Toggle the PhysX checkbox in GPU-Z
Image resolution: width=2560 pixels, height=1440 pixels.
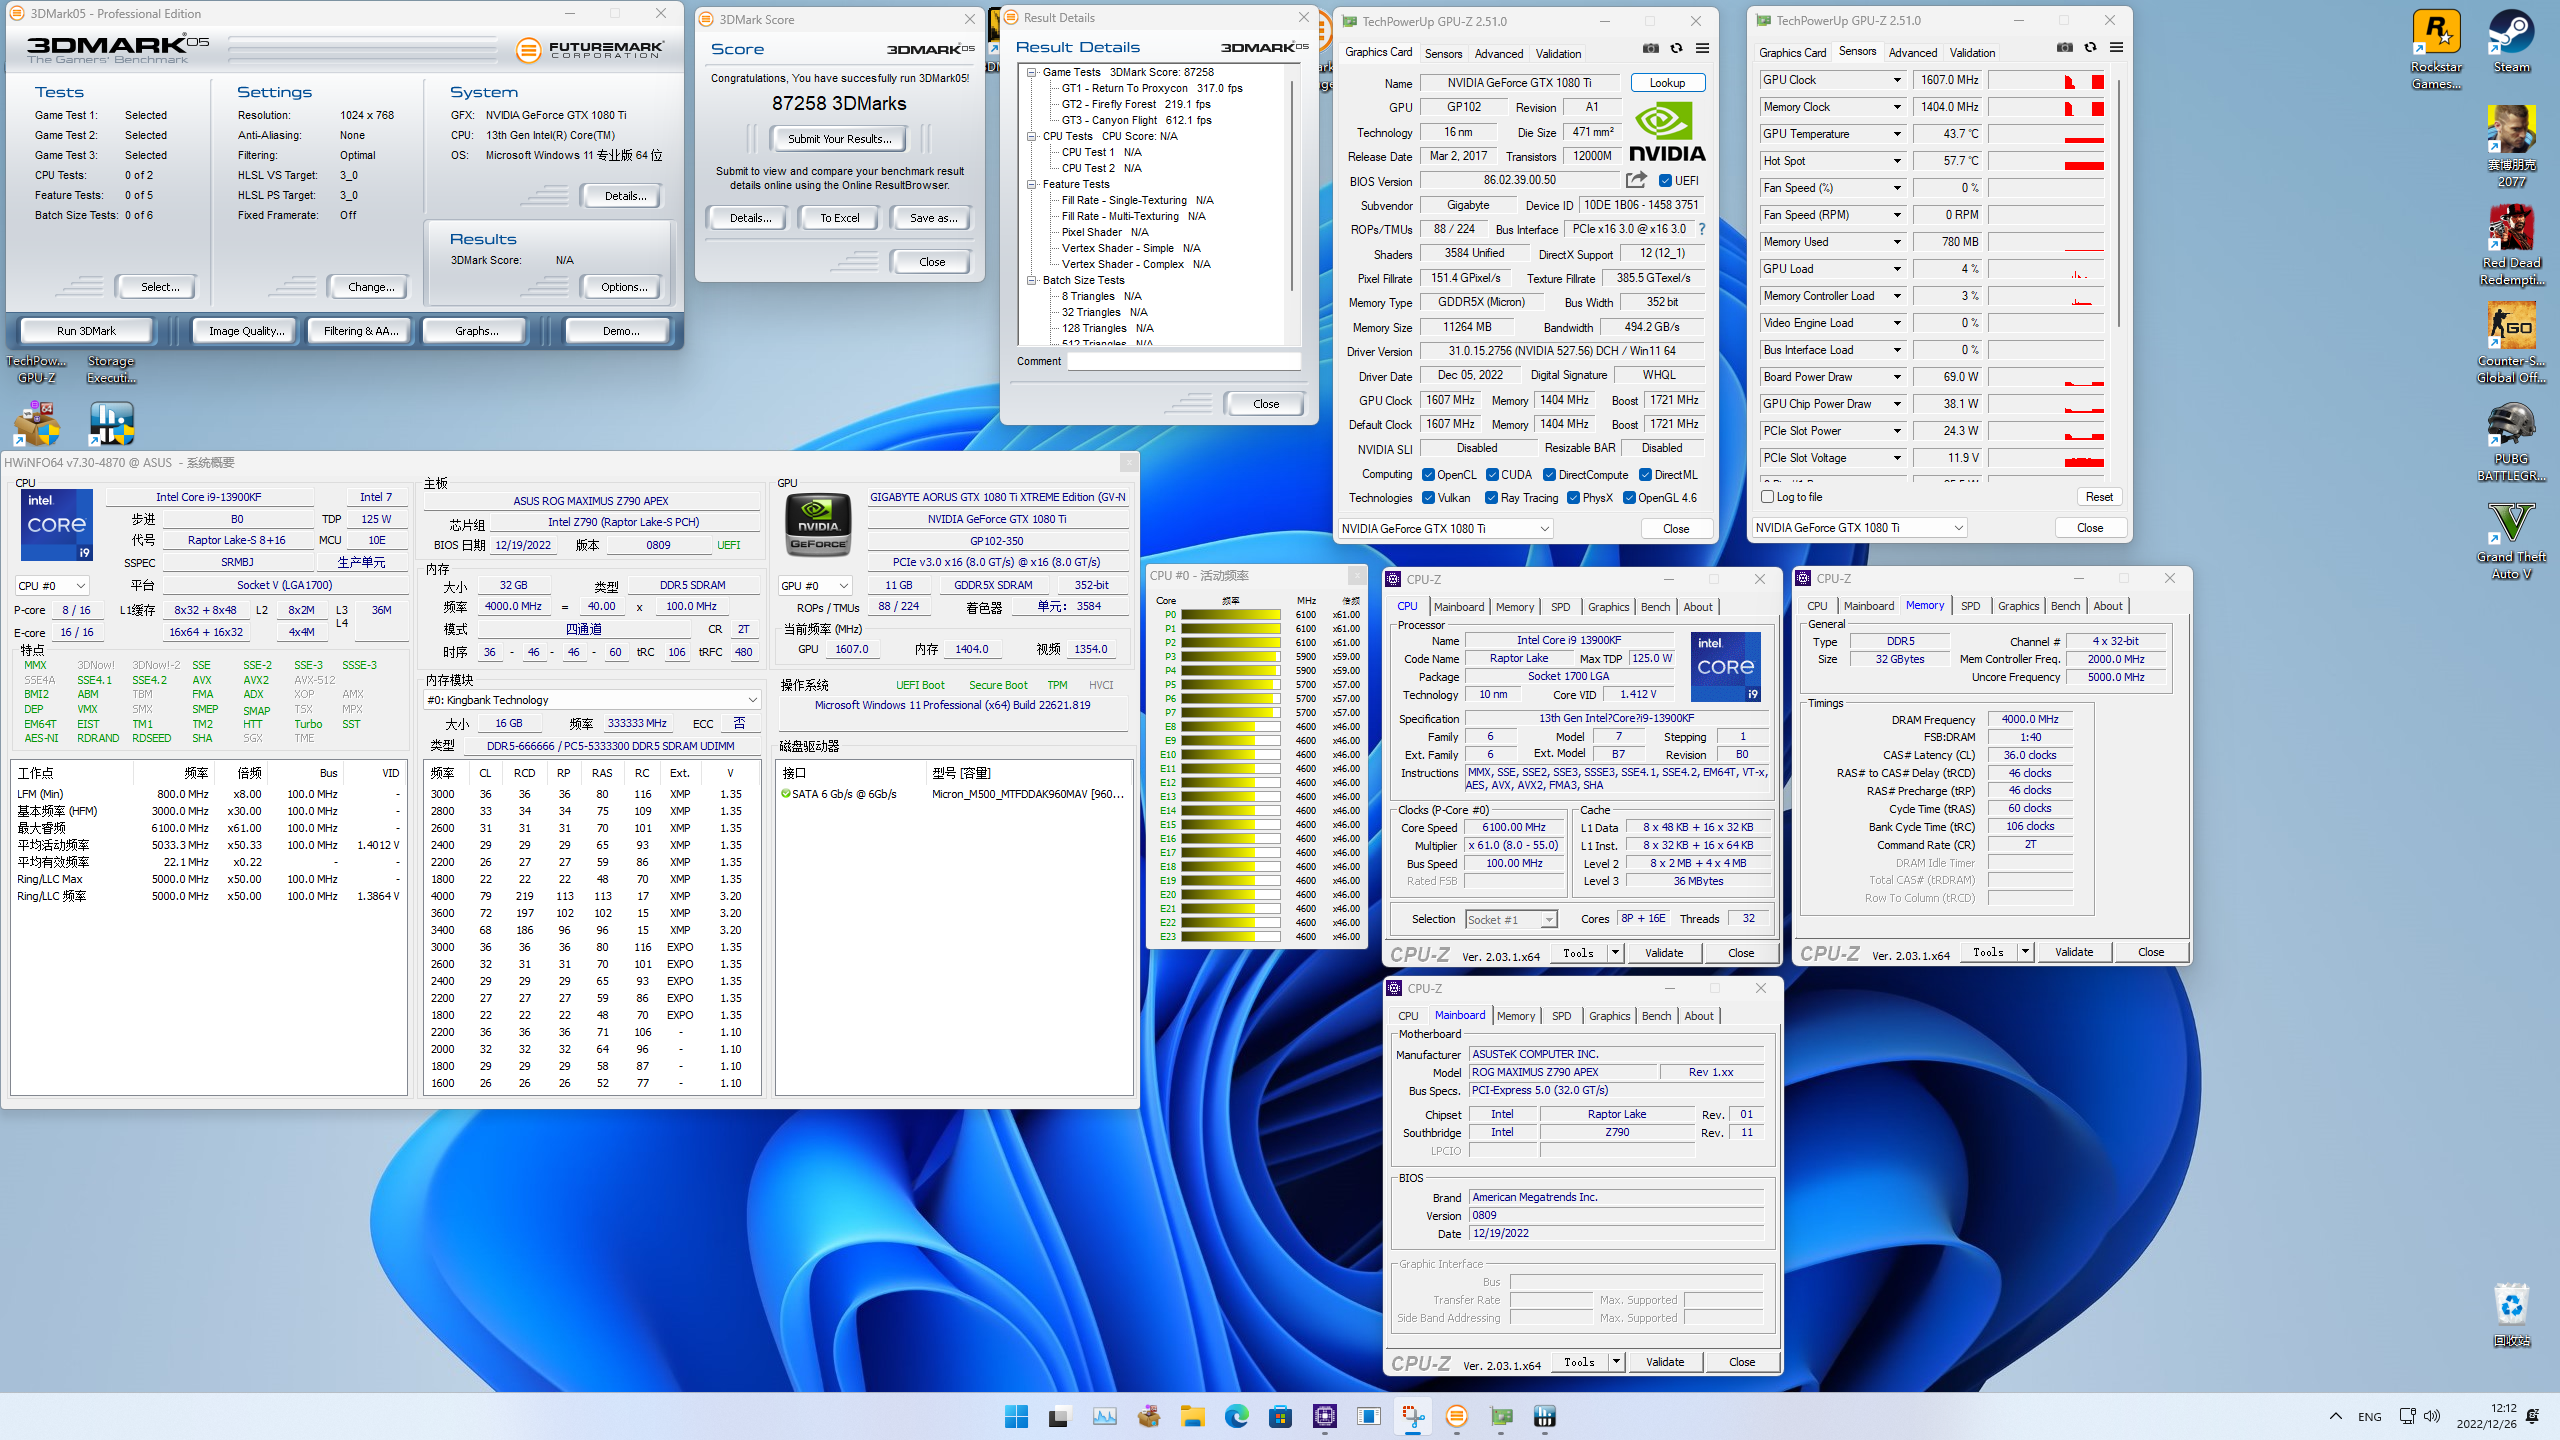point(1573,498)
